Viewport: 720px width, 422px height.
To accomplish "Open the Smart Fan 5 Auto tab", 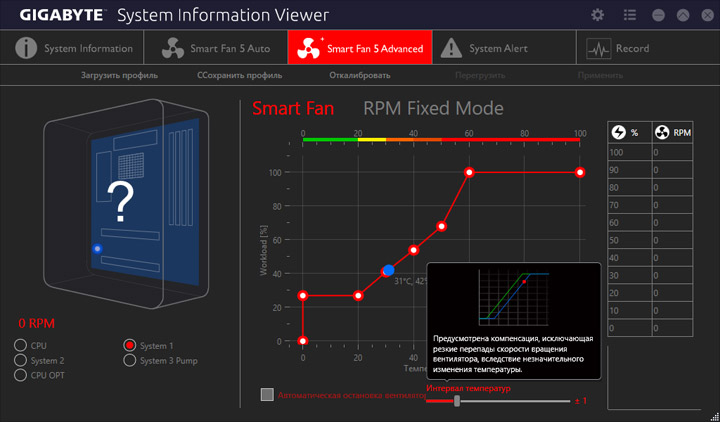I will pos(216,48).
